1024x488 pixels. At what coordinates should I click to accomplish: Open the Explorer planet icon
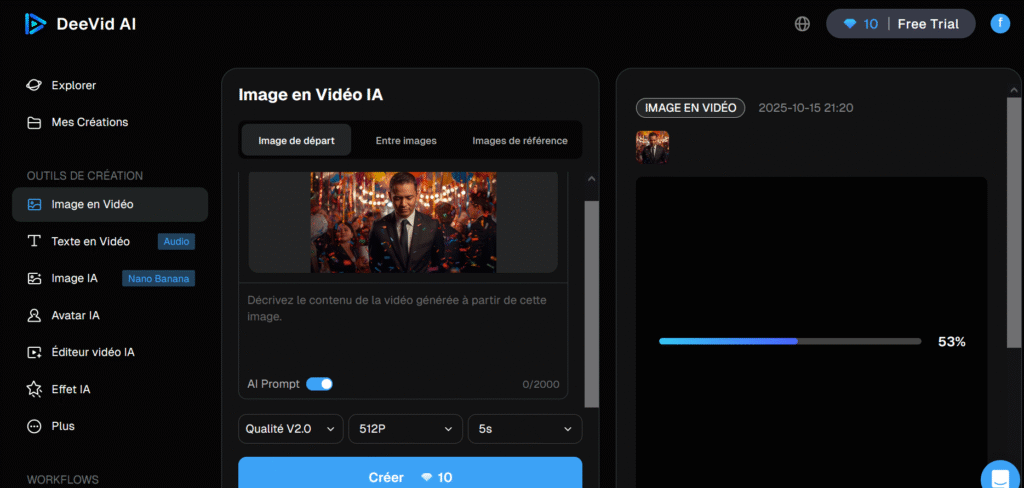point(34,86)
